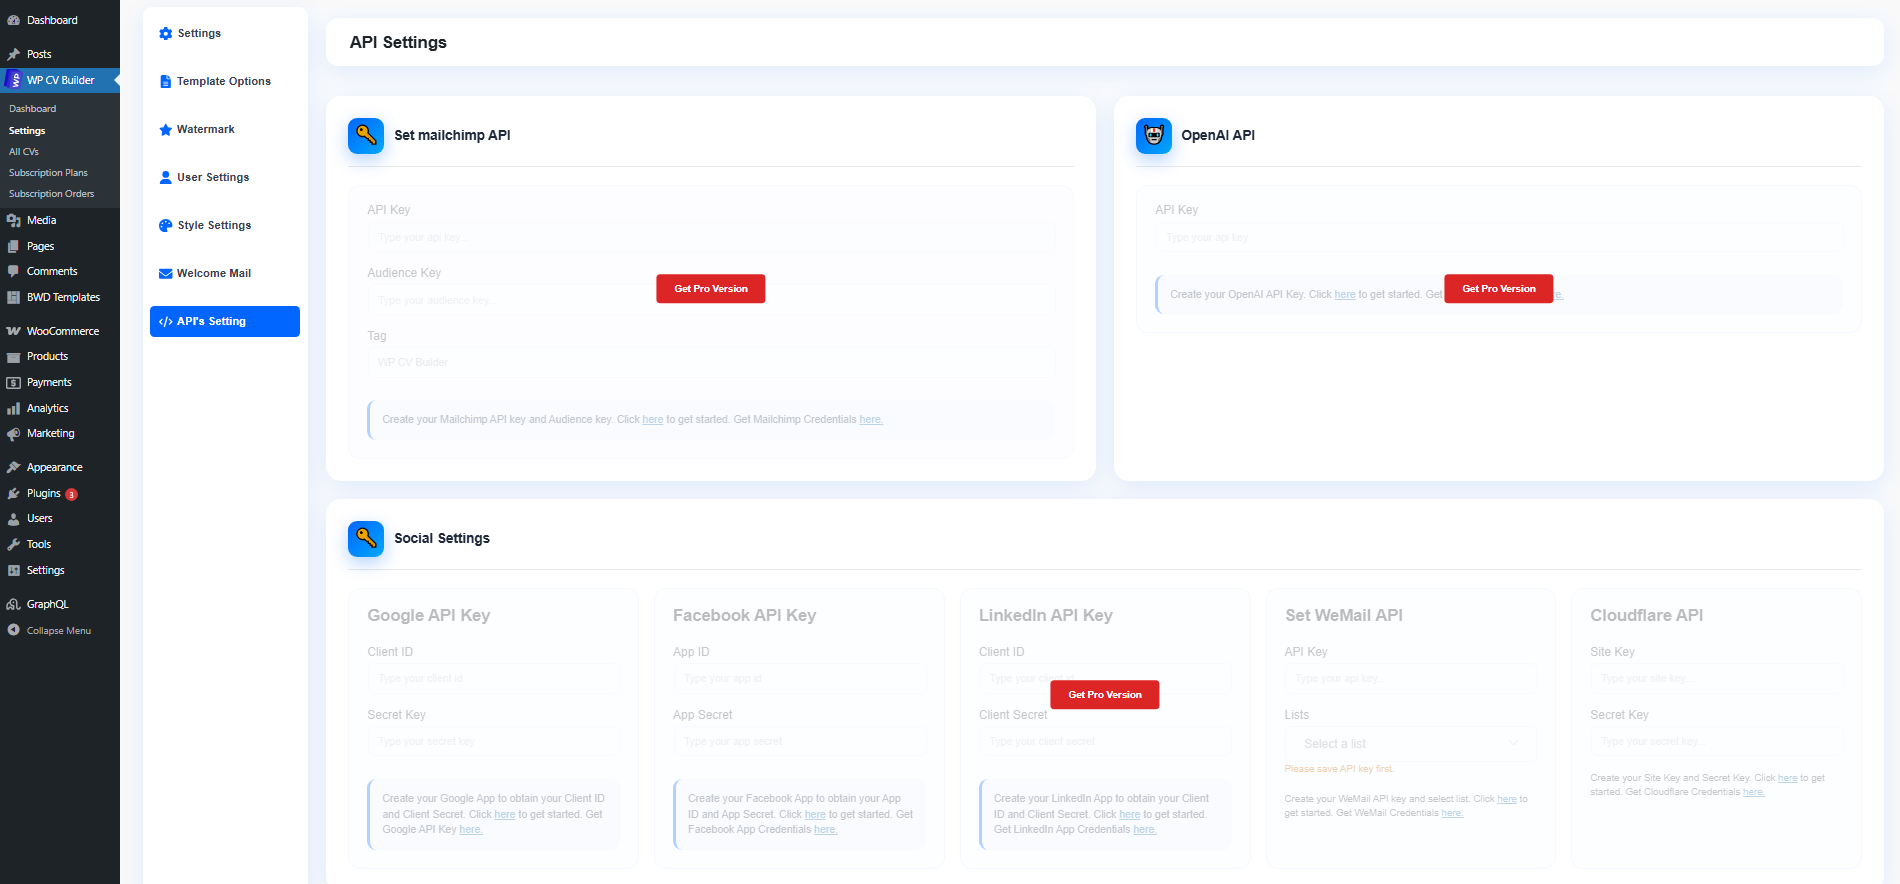Click the Posts pin icon
Image resolution: width=1900 pixels, height=884 pixels.
click(x=13, y=54)
